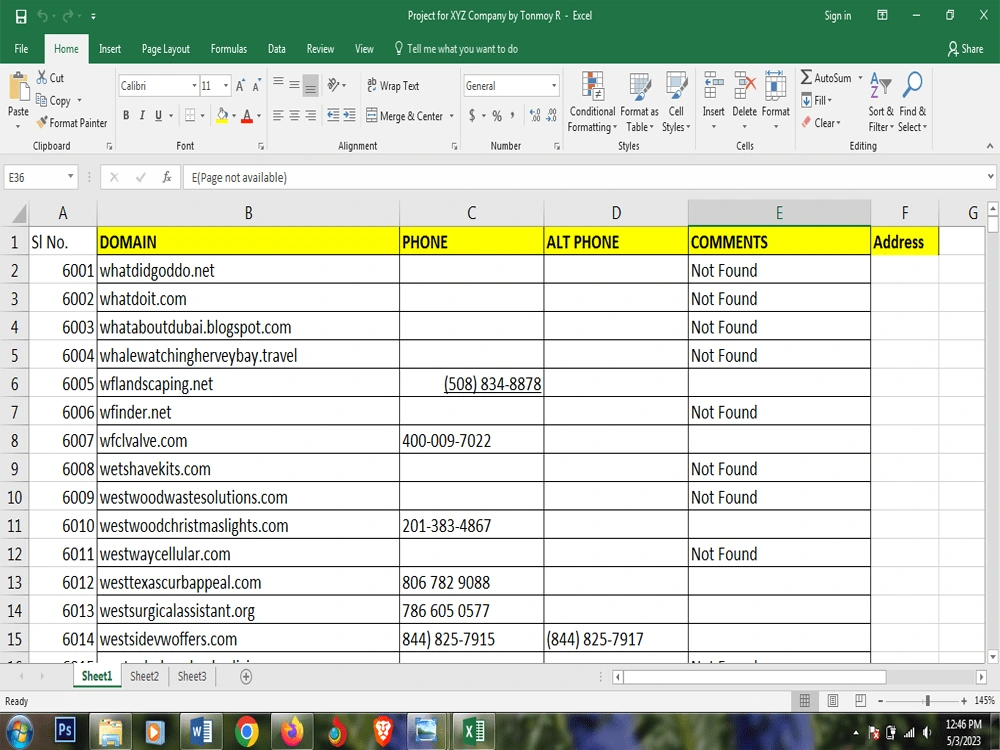Increase font size with the large A
The width and height of the screenshot is (1000, 750).
coord(240,85)
